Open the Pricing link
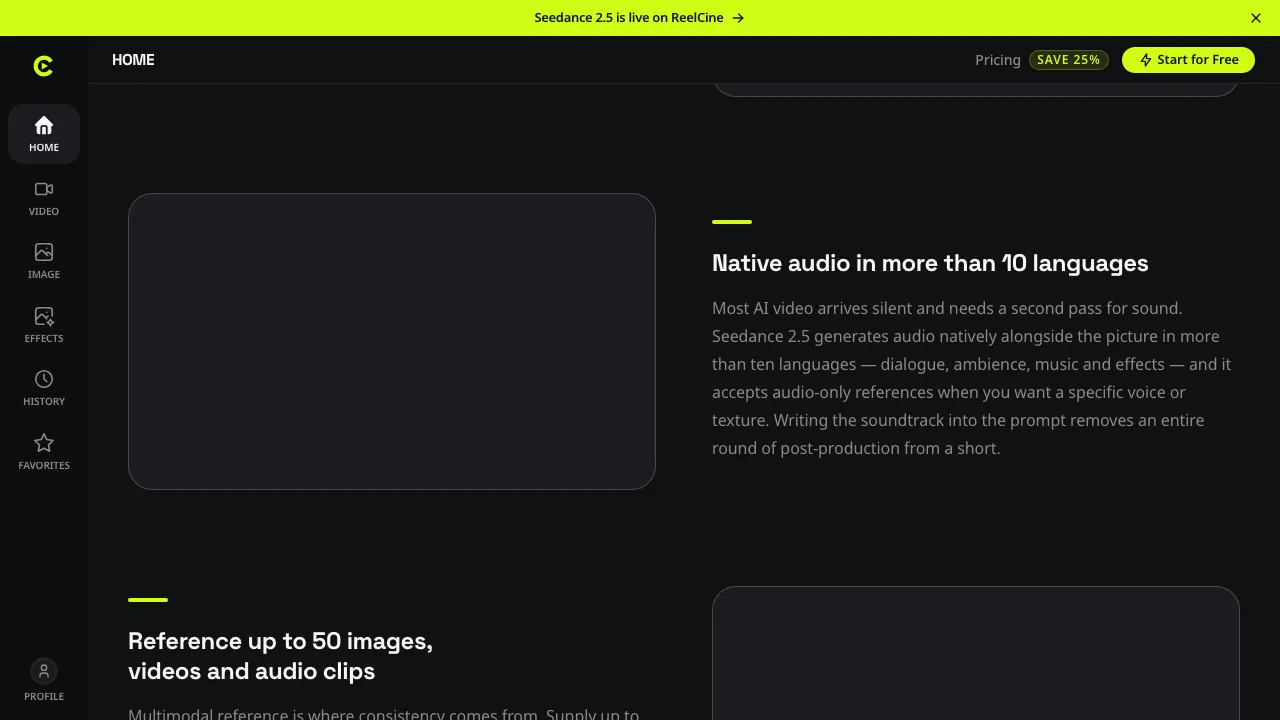The width and height of the screenshot is (1280, 720). 998,60
